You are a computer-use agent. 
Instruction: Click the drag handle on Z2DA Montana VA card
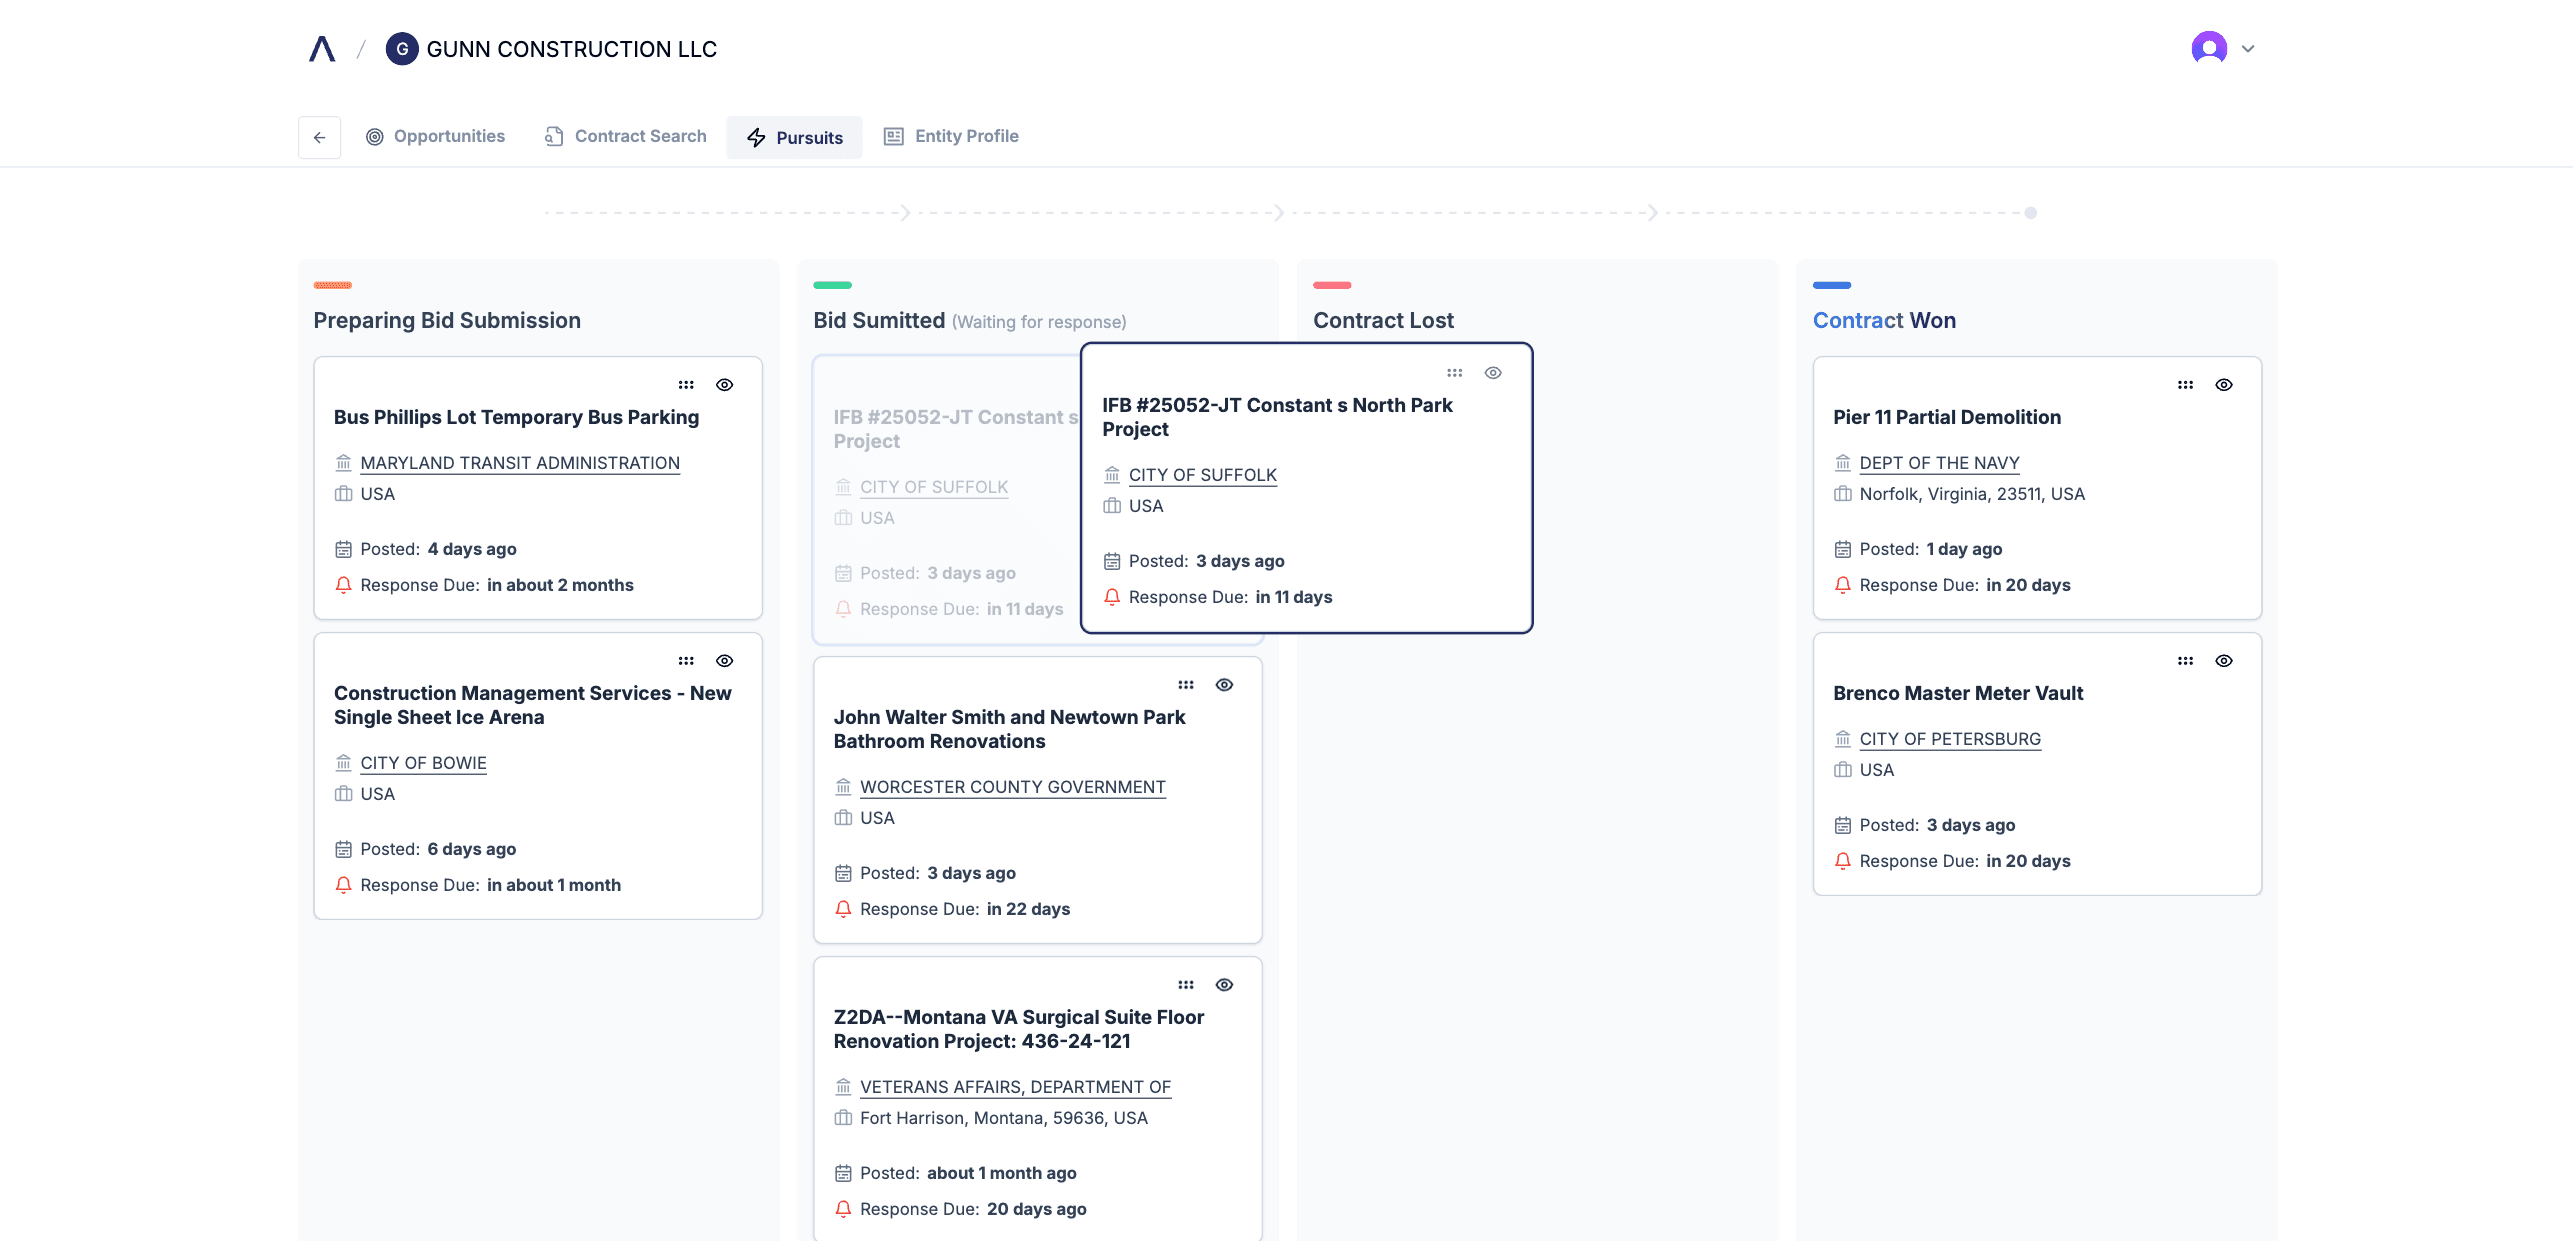(1185, 985)
